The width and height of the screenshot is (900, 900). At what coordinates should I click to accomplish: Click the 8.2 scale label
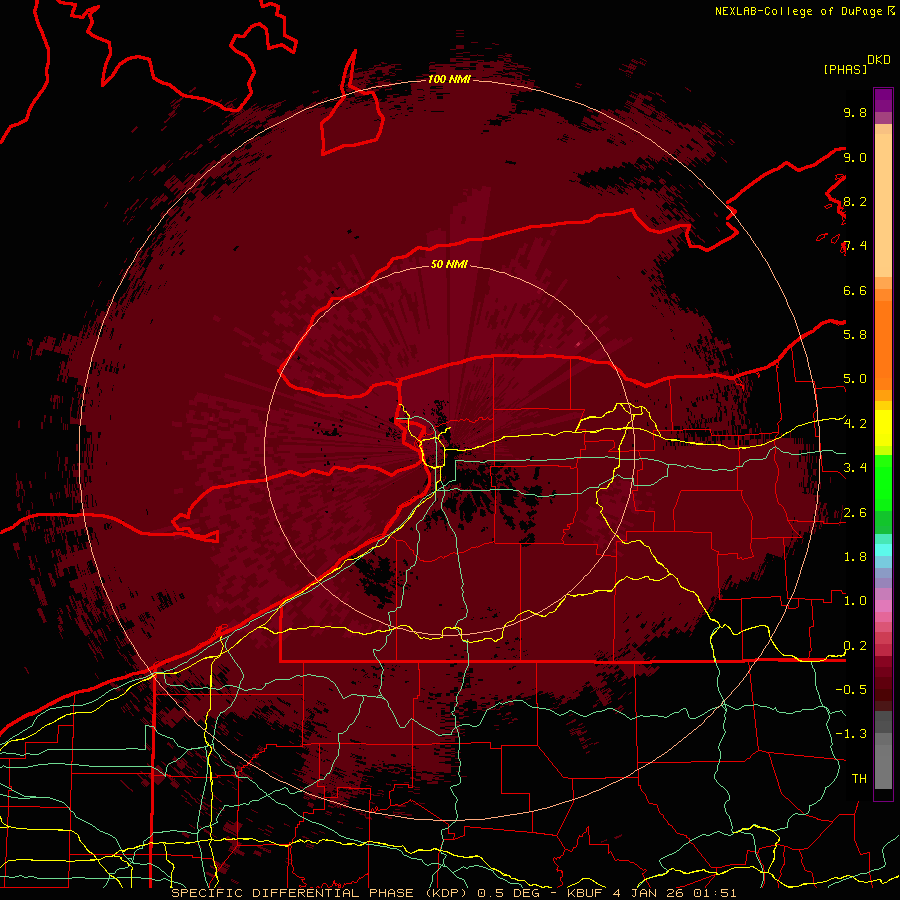pos(855,201)
